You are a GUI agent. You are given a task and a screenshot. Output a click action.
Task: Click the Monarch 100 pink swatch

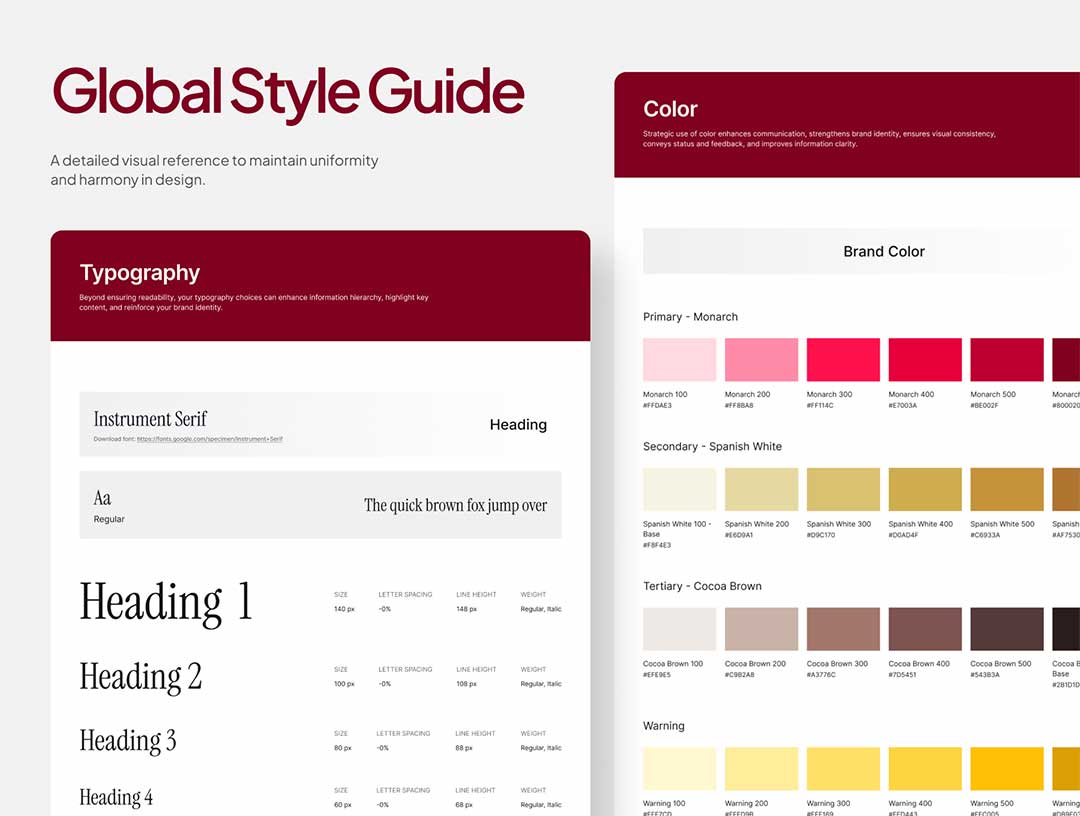[x=679, y=359]
